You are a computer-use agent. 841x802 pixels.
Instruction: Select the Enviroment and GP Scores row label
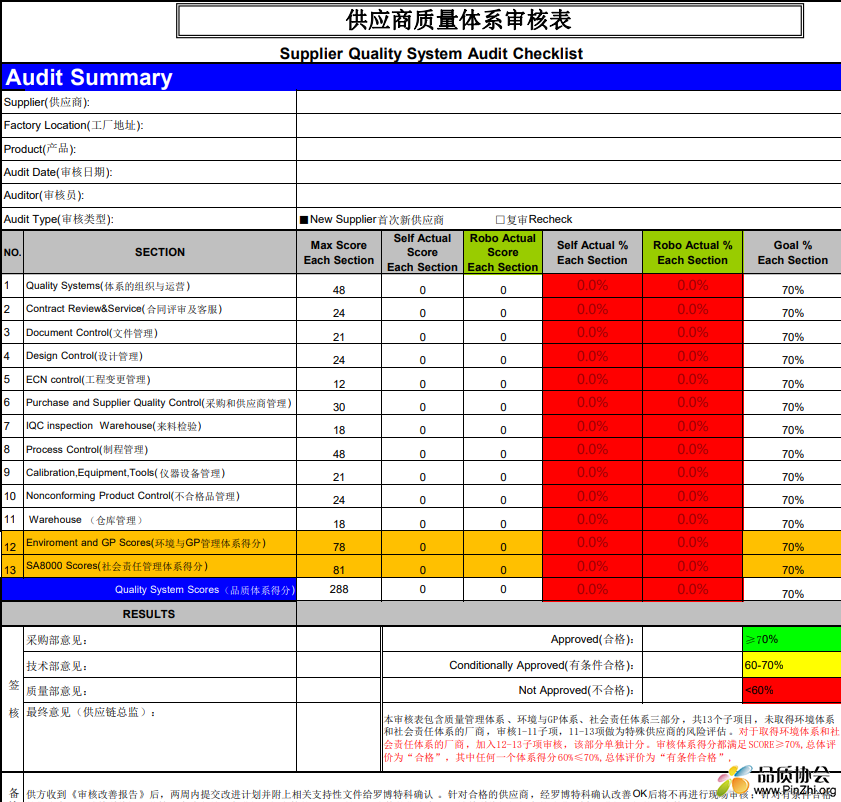146,543
